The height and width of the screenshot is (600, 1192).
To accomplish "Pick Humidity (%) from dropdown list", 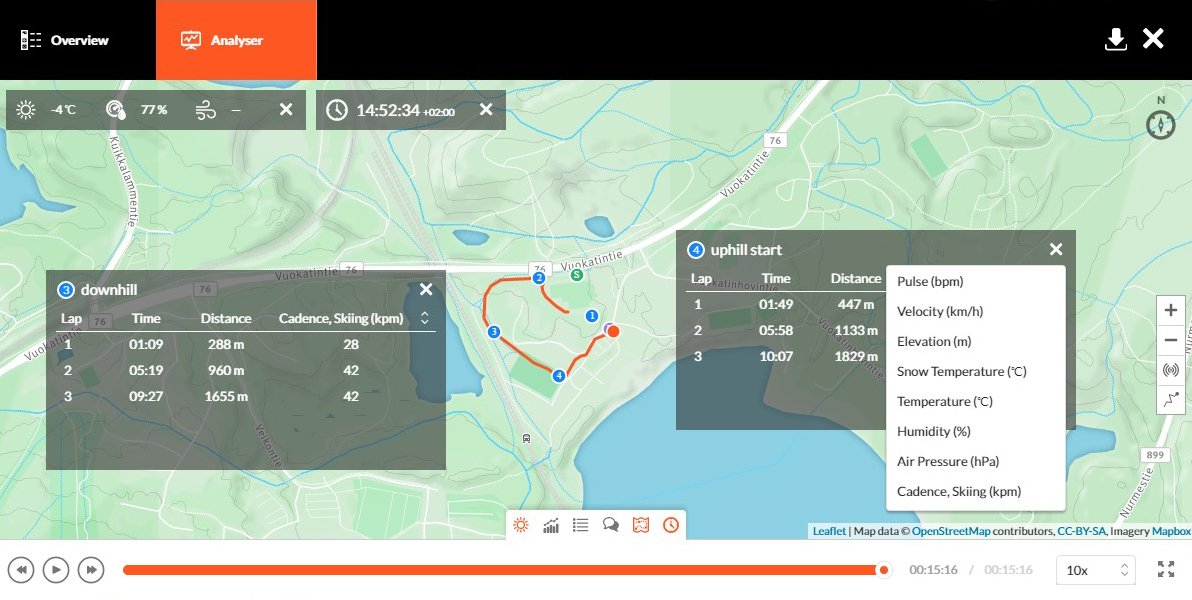I will click(975, 431).
